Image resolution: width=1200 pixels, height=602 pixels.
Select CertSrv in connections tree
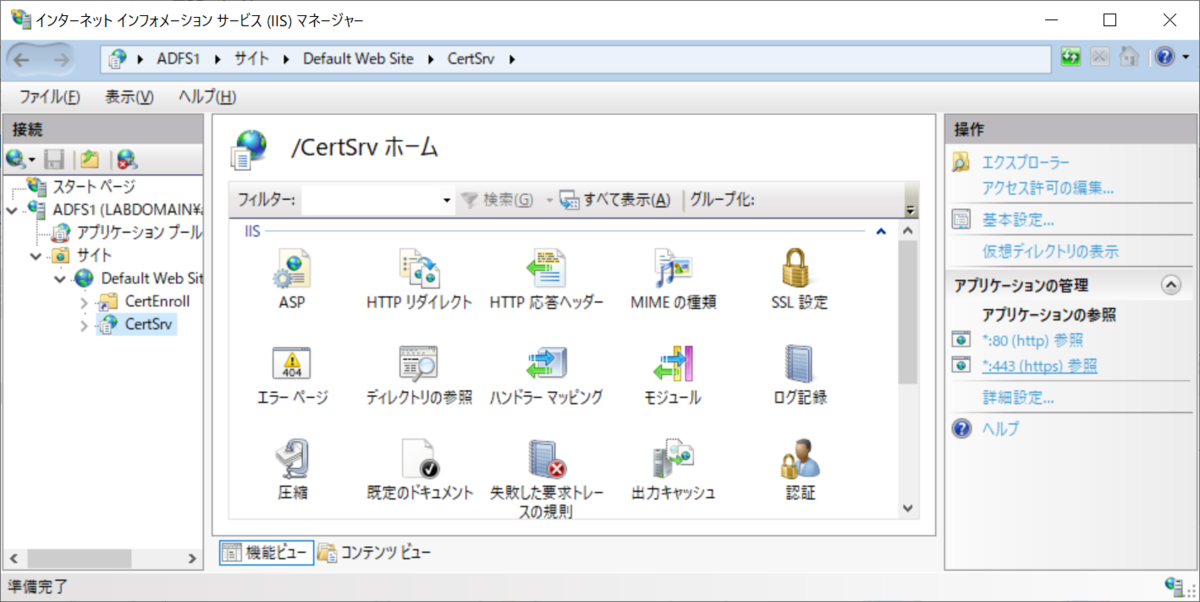(x=148, y=324)
